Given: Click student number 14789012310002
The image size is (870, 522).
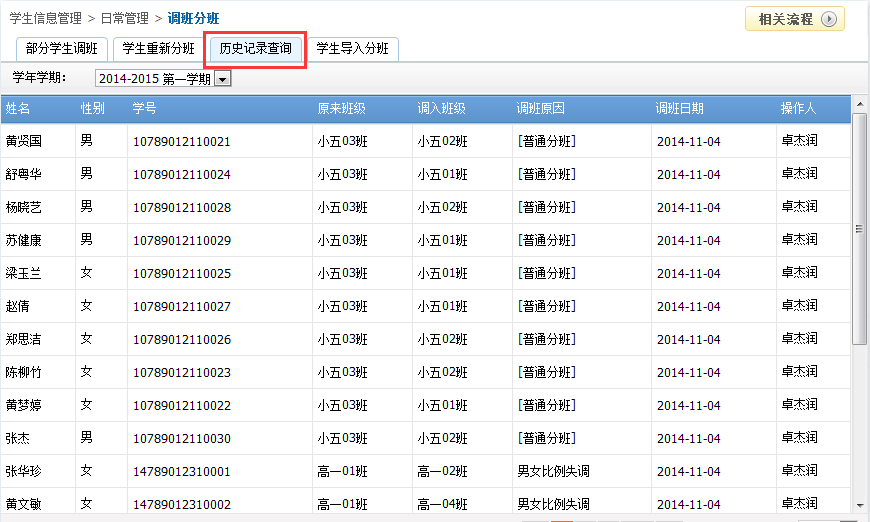Looking at the screenshot, I should click(182, 505).
